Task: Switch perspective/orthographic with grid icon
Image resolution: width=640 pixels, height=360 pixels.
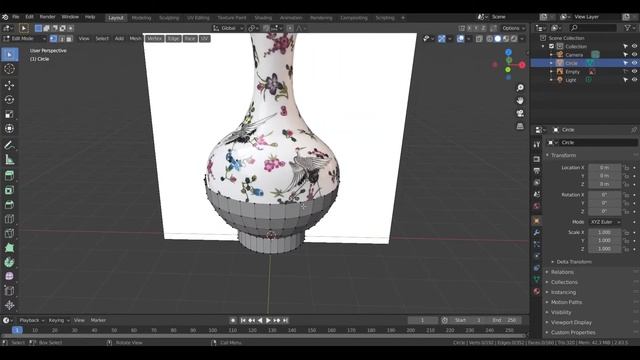Action: [520, 126]
